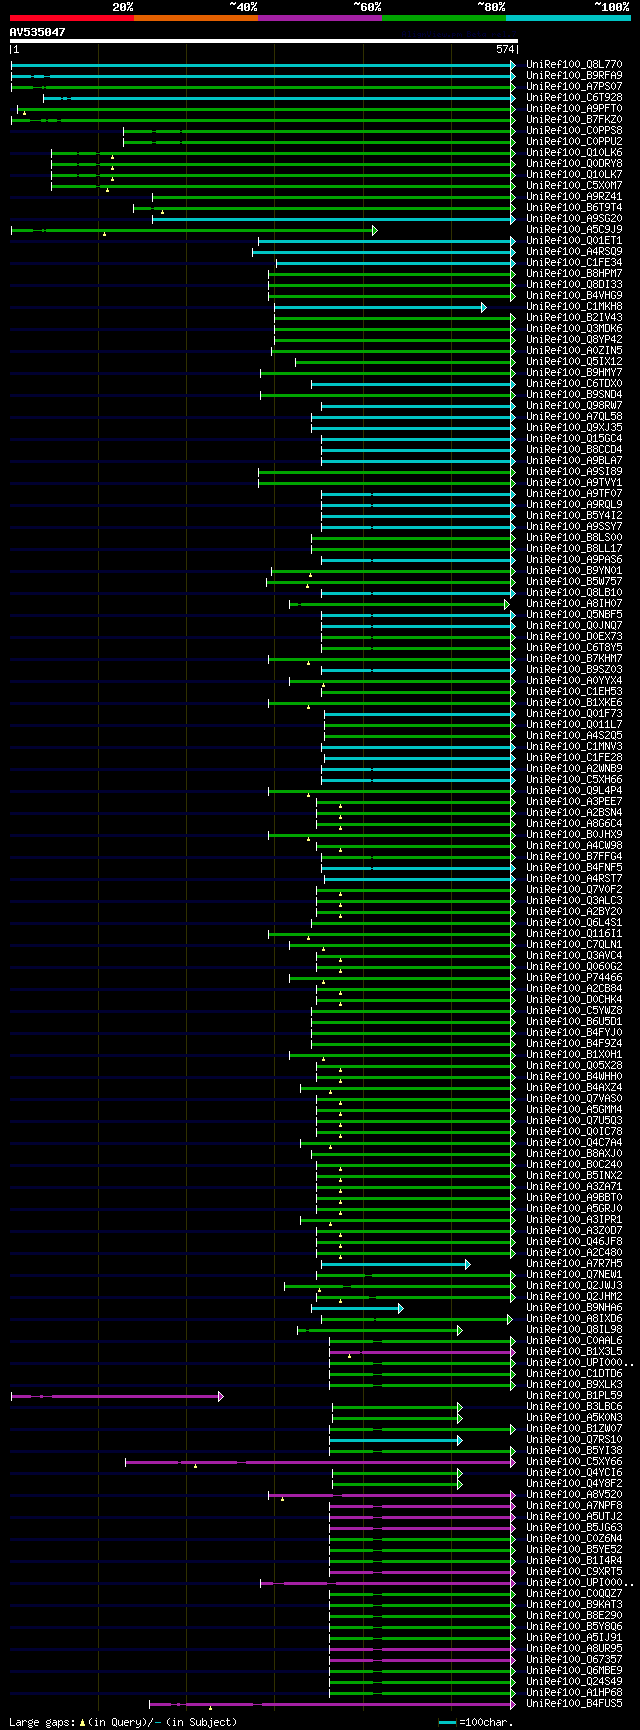Select the UniRef100_Q8LB10 label
This screenshot has width=640, height=1730.
(x=574, y=593)
